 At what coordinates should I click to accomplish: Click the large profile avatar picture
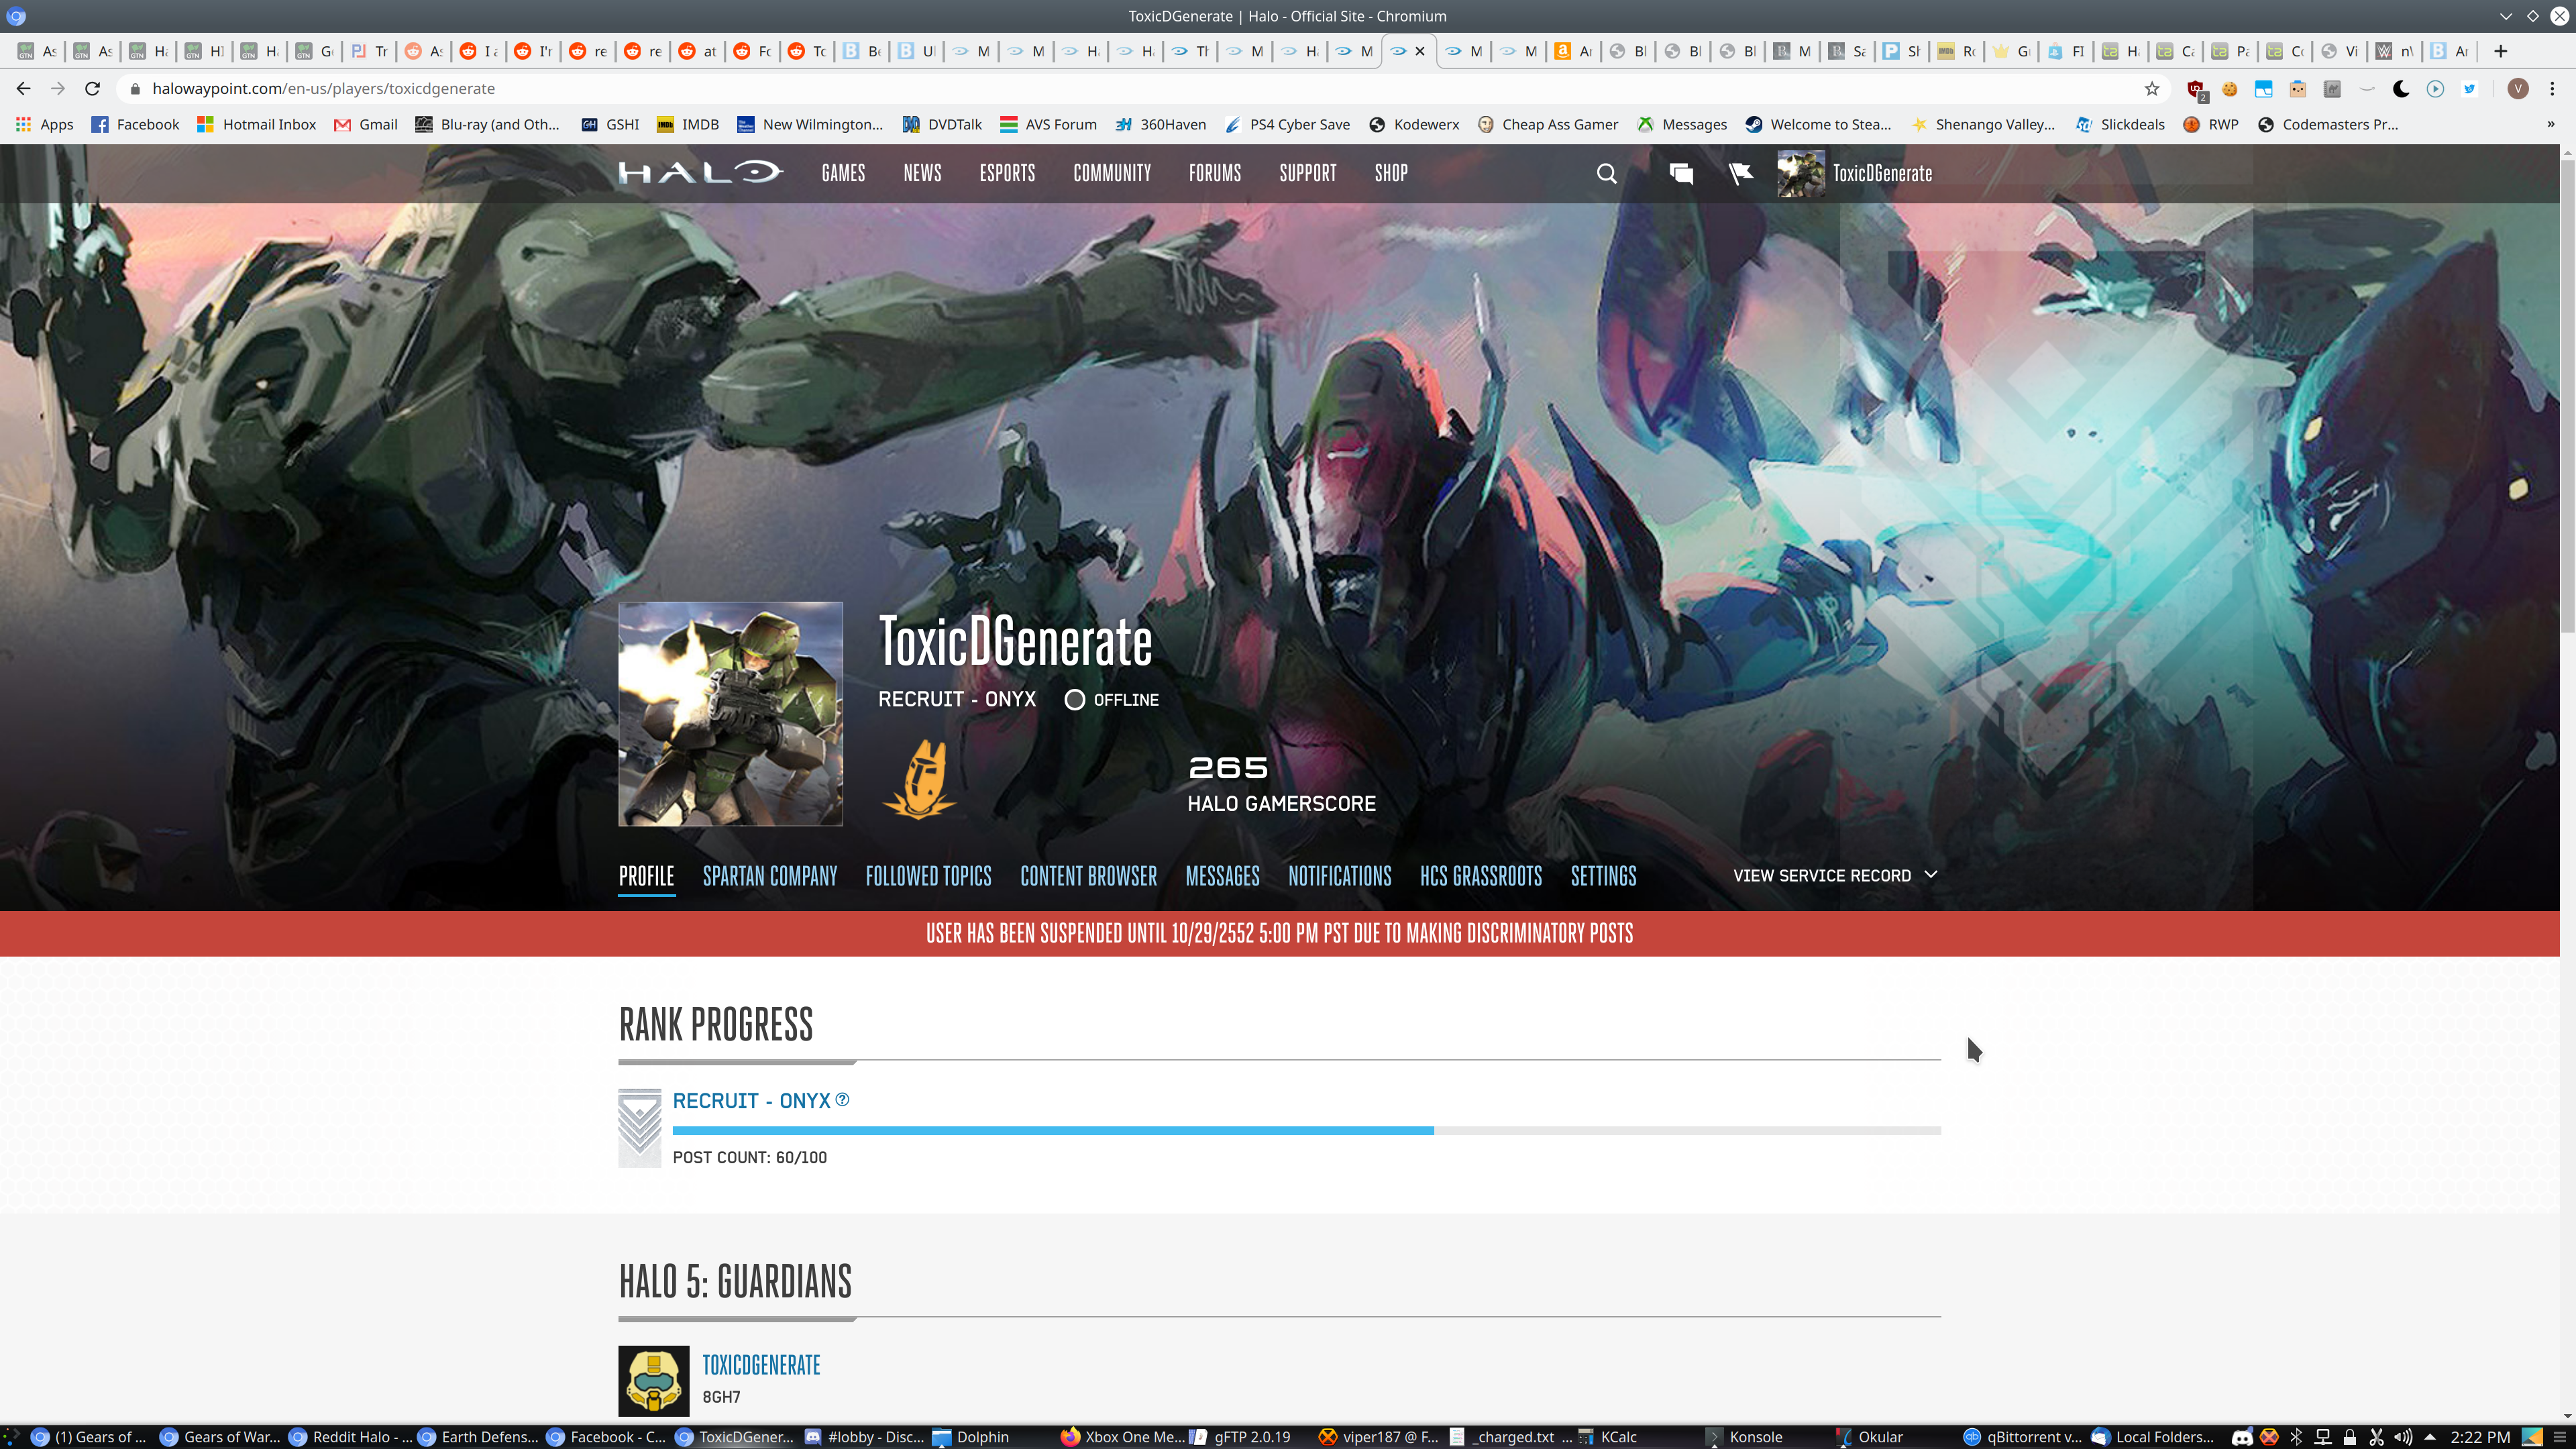pos(730,714)
